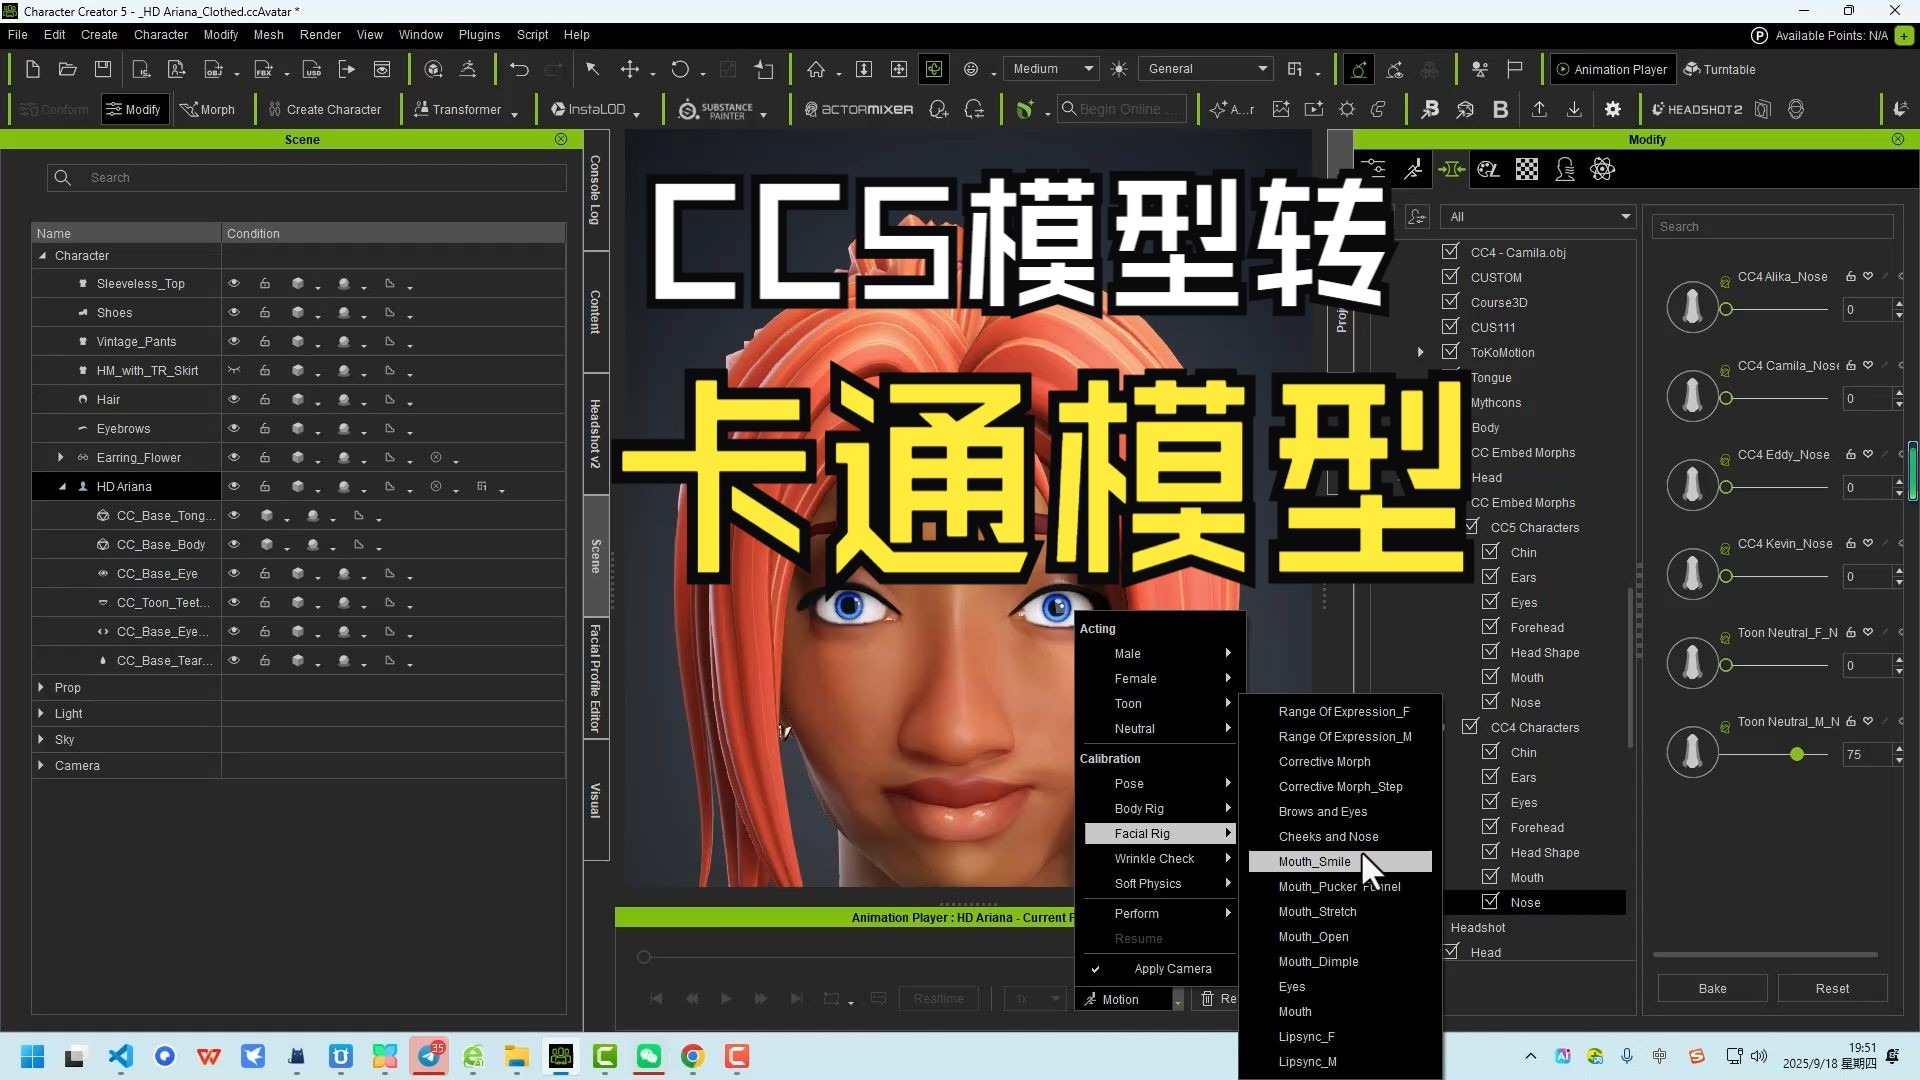Open the Motion Pose tab icon in Modify
1920x1080 pixels.
(1413, 169)
